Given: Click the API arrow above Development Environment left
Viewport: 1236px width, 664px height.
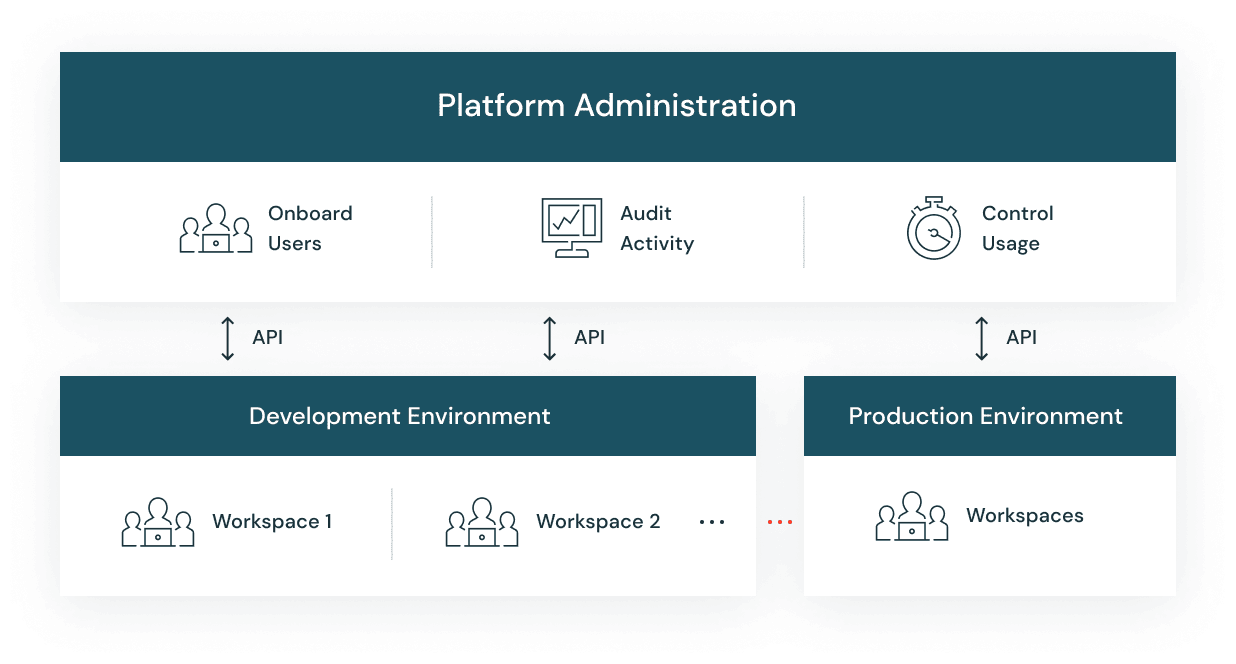Looking at the screenshot, I should (x=228, y=338).
